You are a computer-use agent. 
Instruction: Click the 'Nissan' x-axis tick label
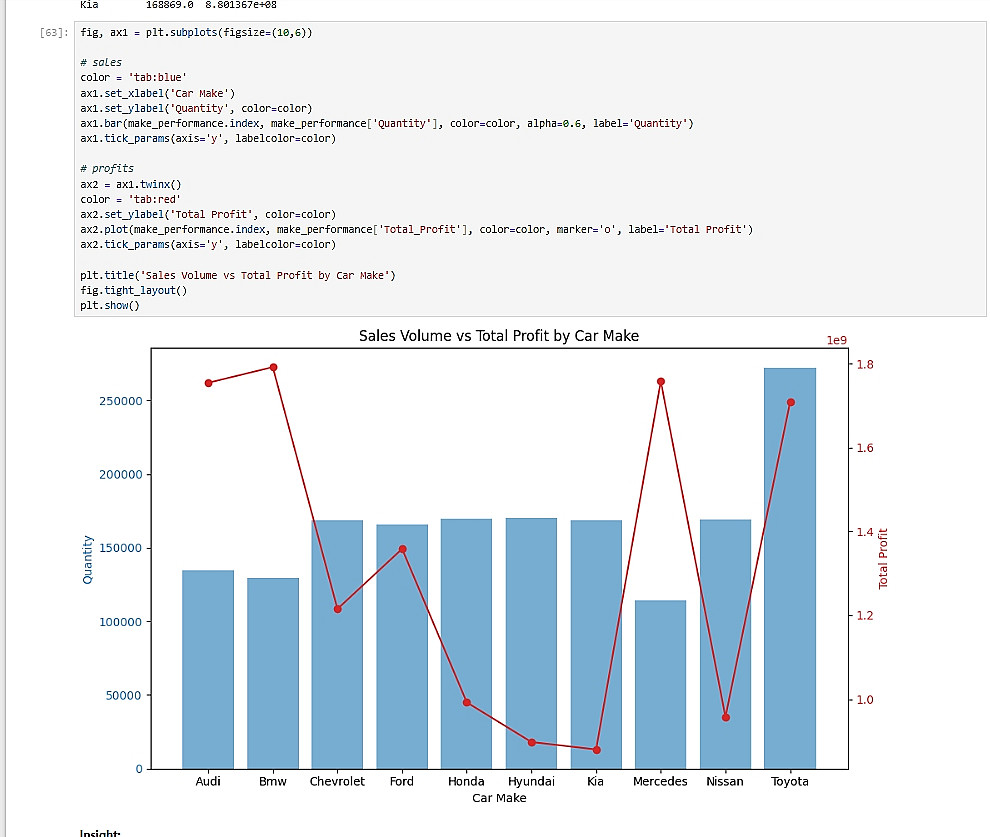click(x=725, y=781)
